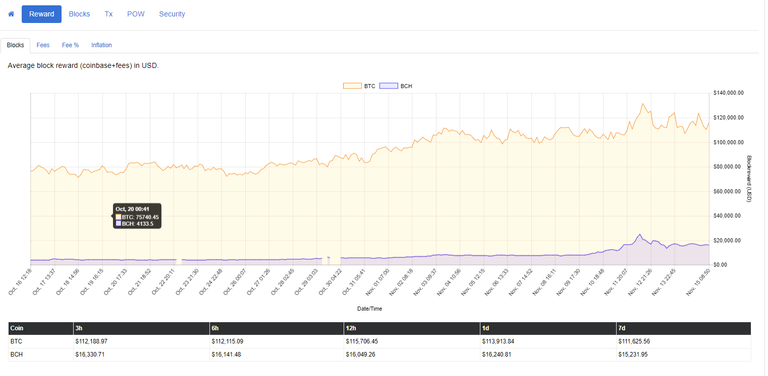Go to the home page via house icon
Screen dimensions: 768x376
(x=11, y=14)
